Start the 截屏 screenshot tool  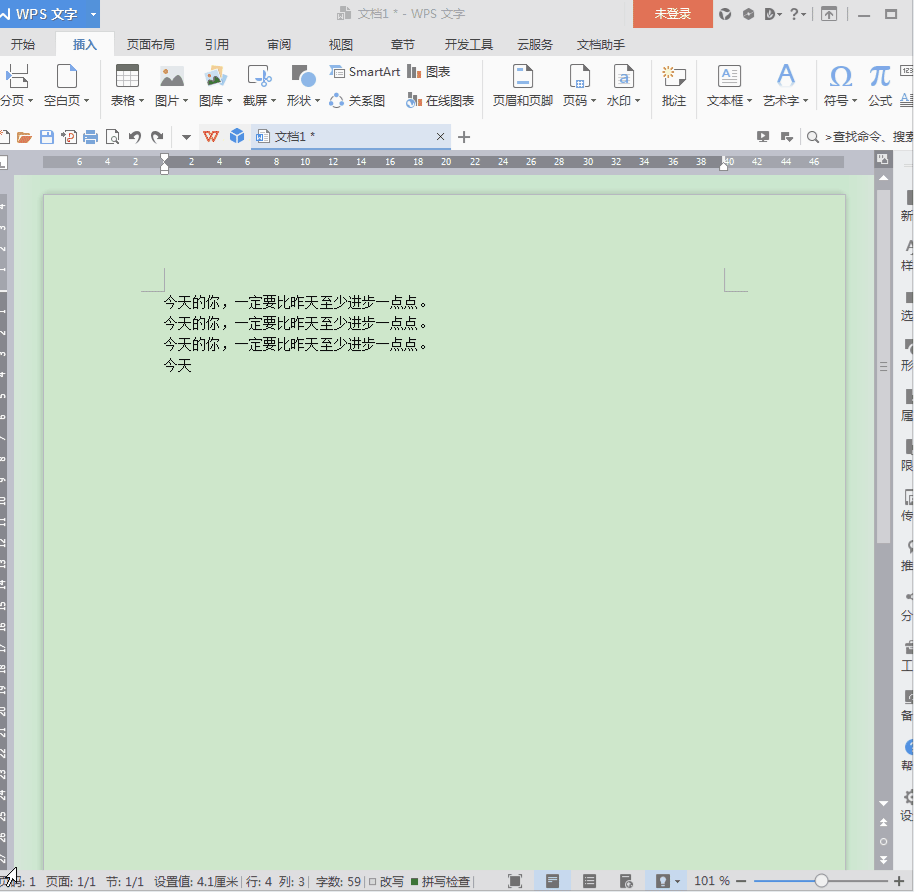259,86
